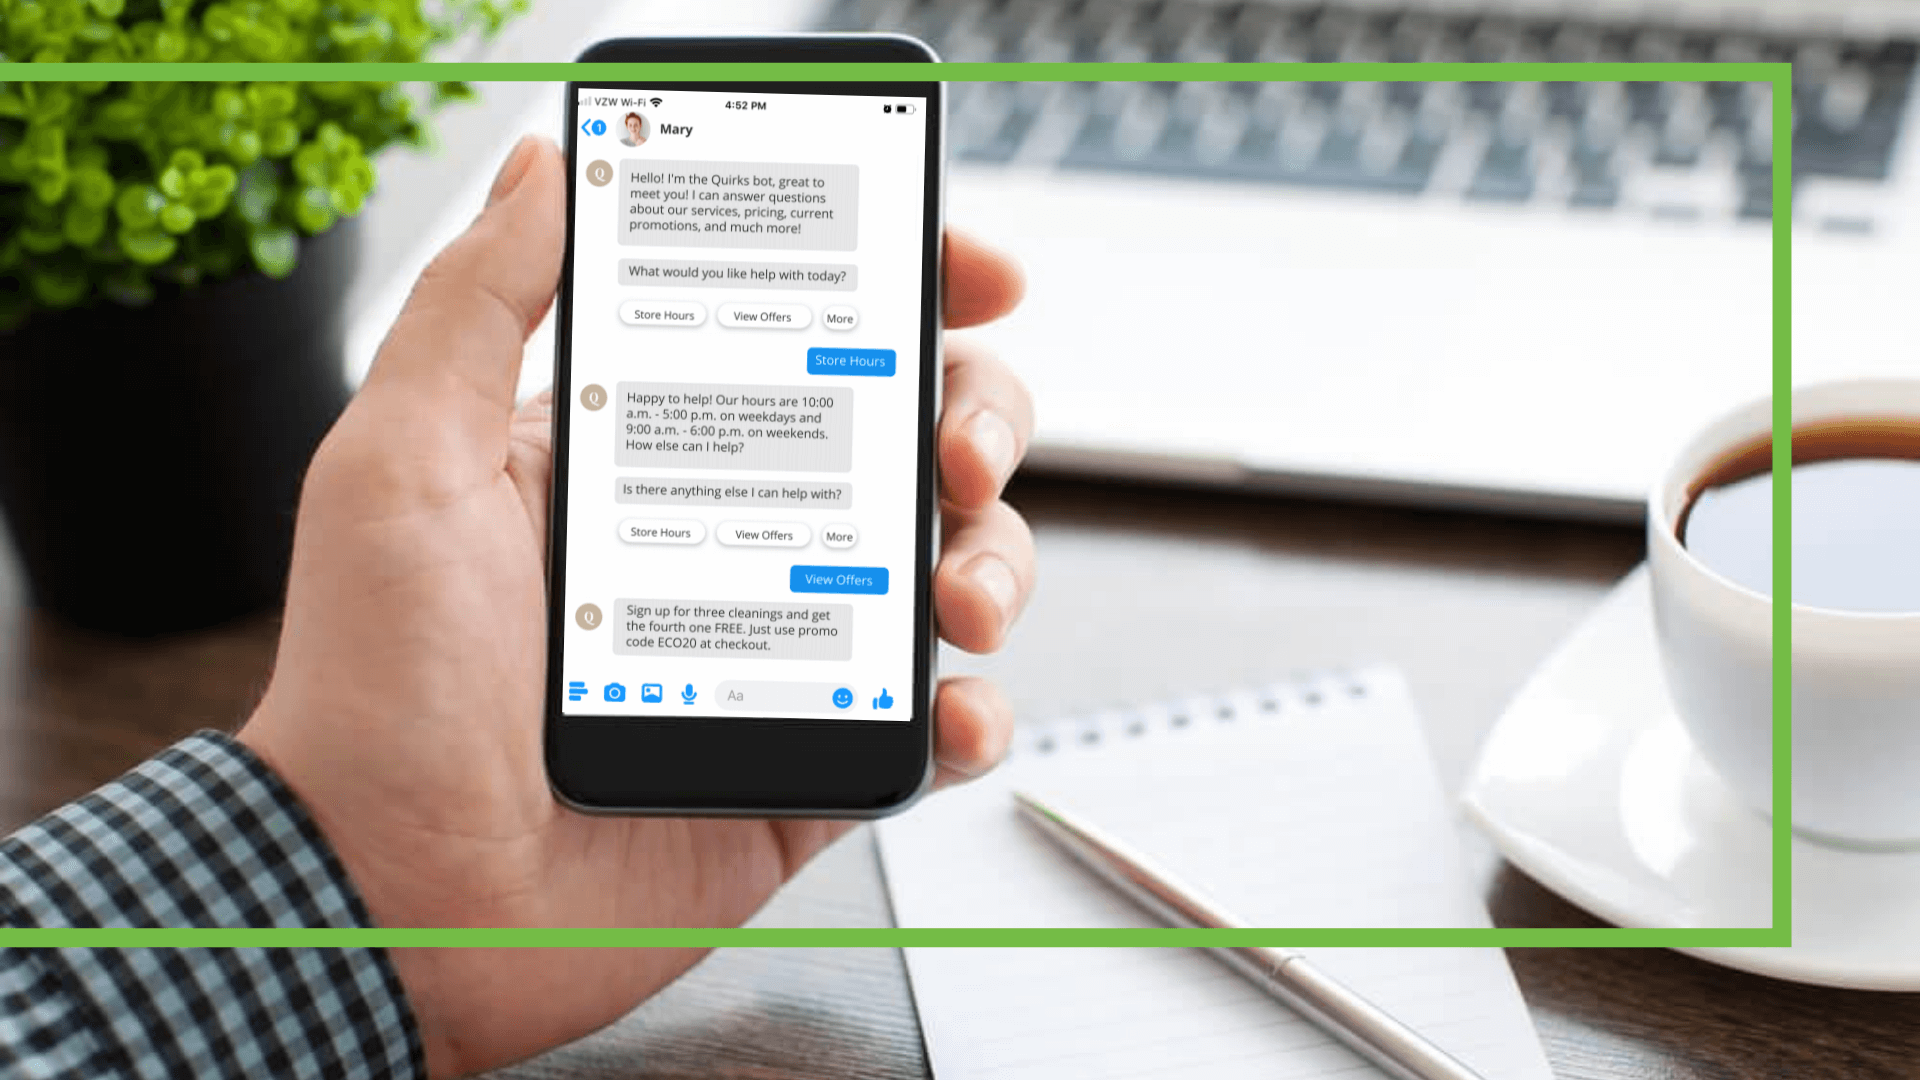Tap the thumbs up like icon

coord(884,696)
